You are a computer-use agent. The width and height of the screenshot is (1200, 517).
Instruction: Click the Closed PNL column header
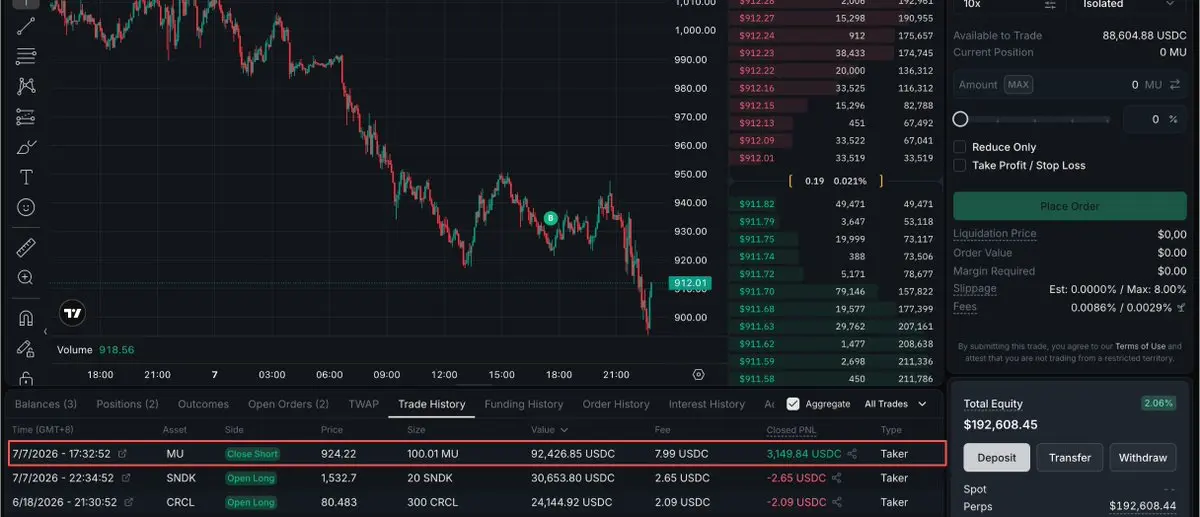pyautogui.click(x=793, y=430)
